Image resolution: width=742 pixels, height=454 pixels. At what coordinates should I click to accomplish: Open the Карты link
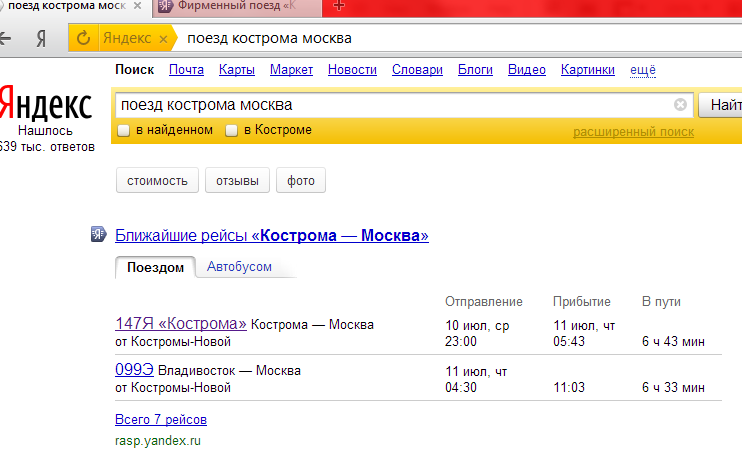click(x=237, y=70)
